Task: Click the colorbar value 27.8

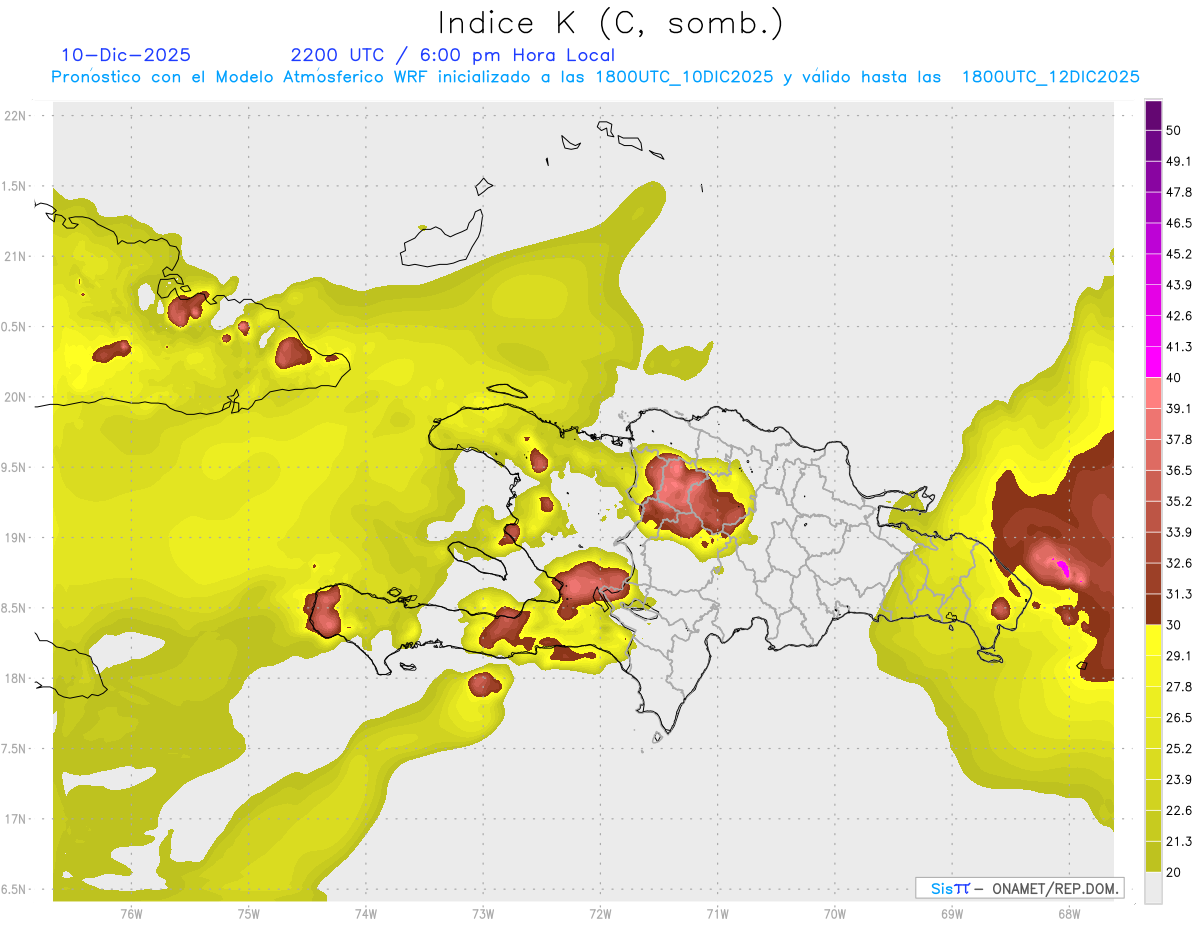Action: click(1179, 687)
